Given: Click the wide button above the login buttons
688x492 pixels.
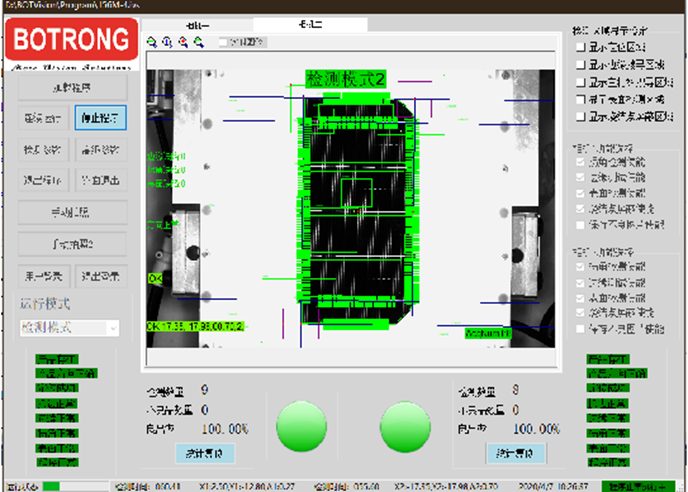Looking at the screenshot, I should coord(72,244).
